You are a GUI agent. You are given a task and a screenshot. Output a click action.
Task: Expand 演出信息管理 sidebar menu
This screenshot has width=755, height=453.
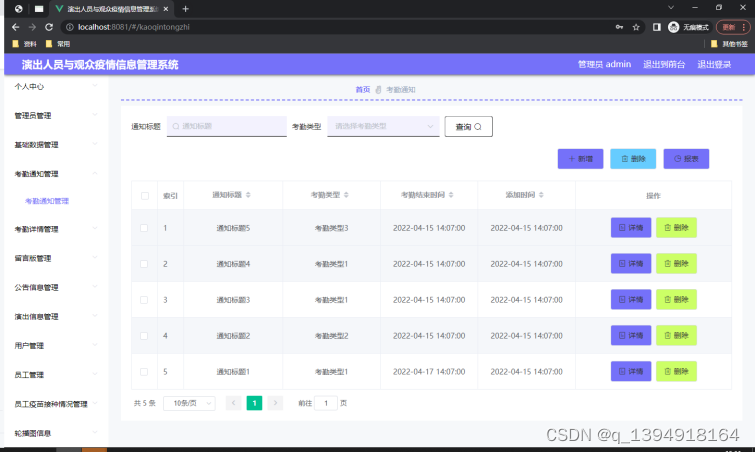56,317
